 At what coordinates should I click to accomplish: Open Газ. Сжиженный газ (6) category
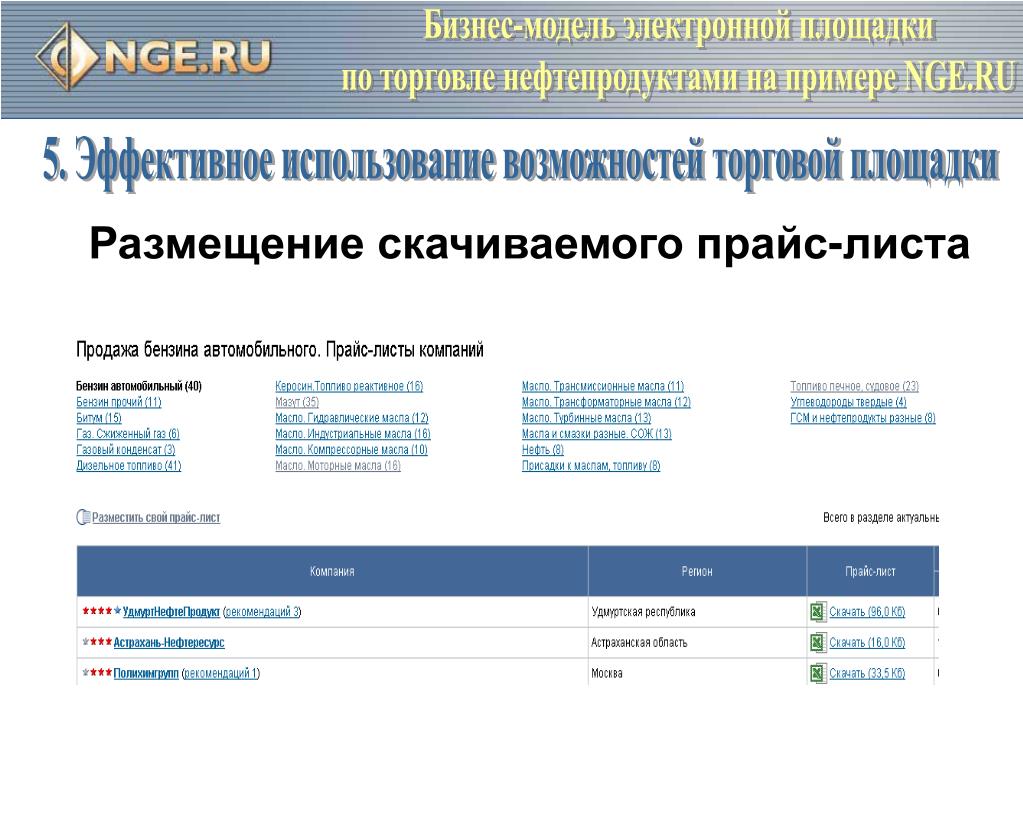tap(128, 434)
